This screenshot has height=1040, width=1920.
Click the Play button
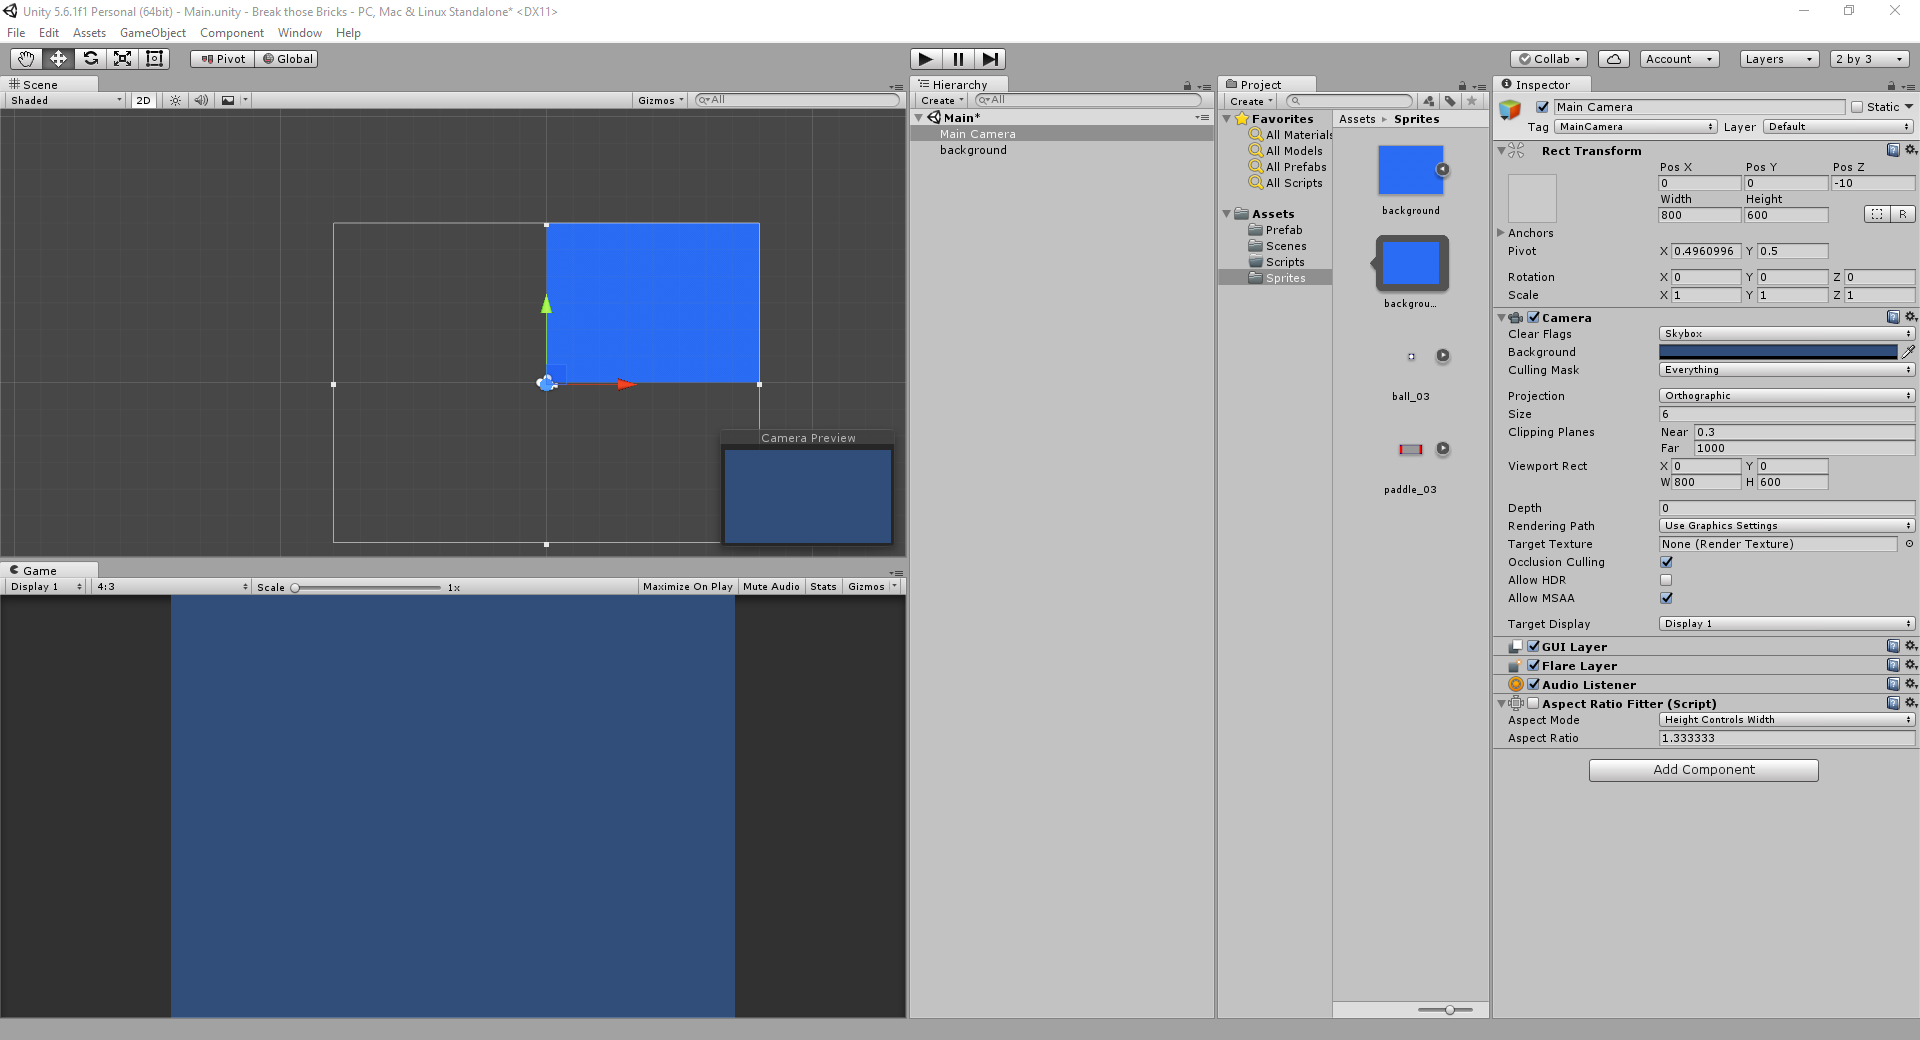point(926,59)
